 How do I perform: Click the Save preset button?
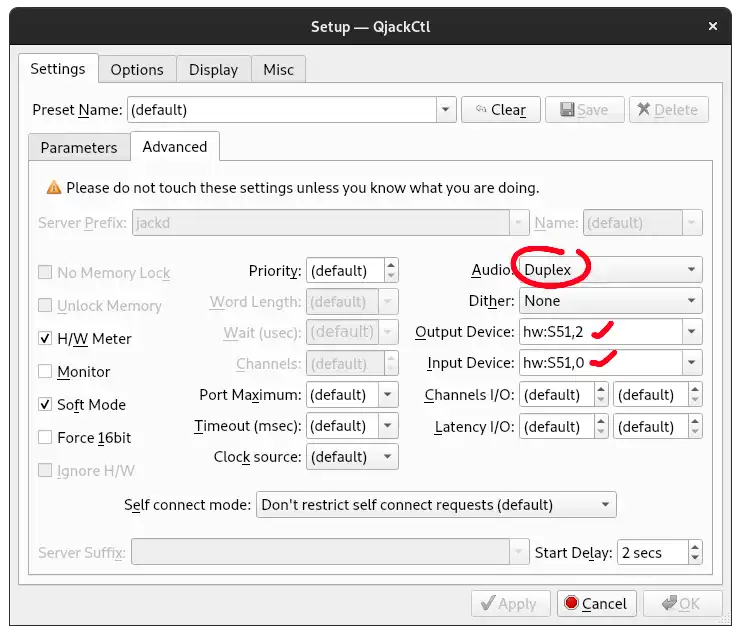pyautogui.click(x=585, y=110)
